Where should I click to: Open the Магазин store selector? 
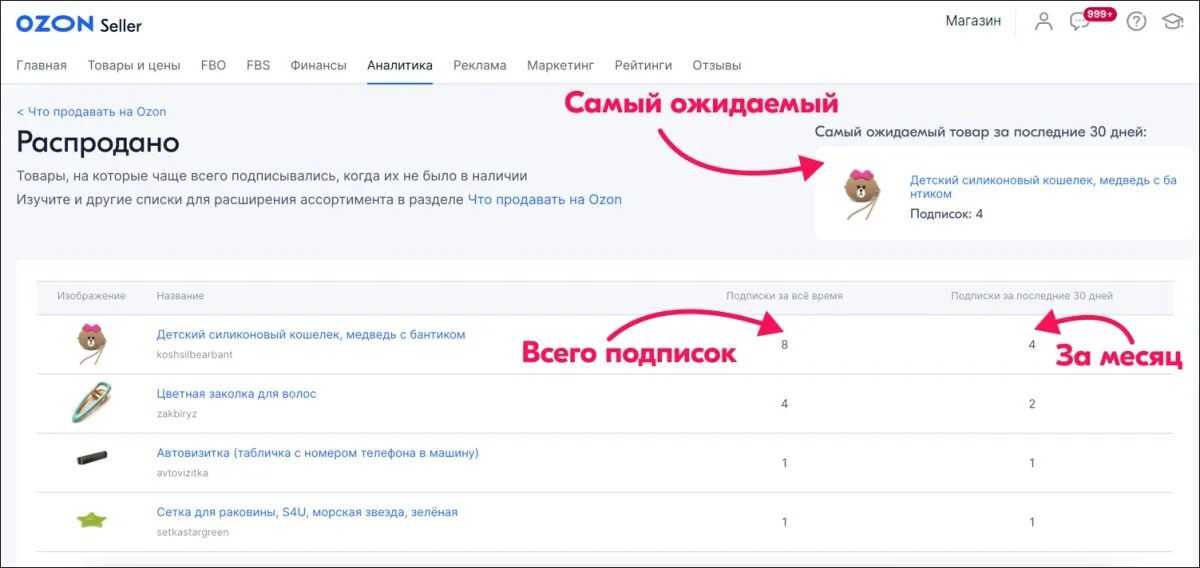click(x=973, y=20)
